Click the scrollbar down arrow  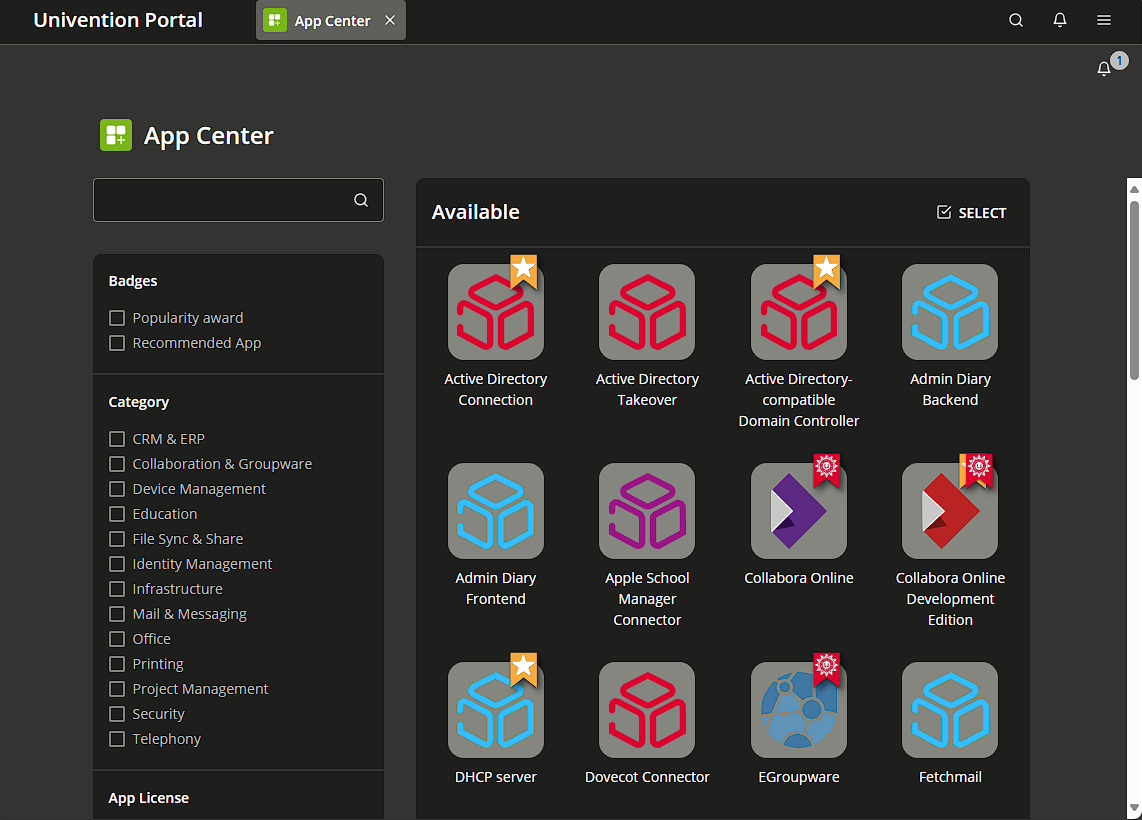pyautogui.click(x=1134, y=808)
